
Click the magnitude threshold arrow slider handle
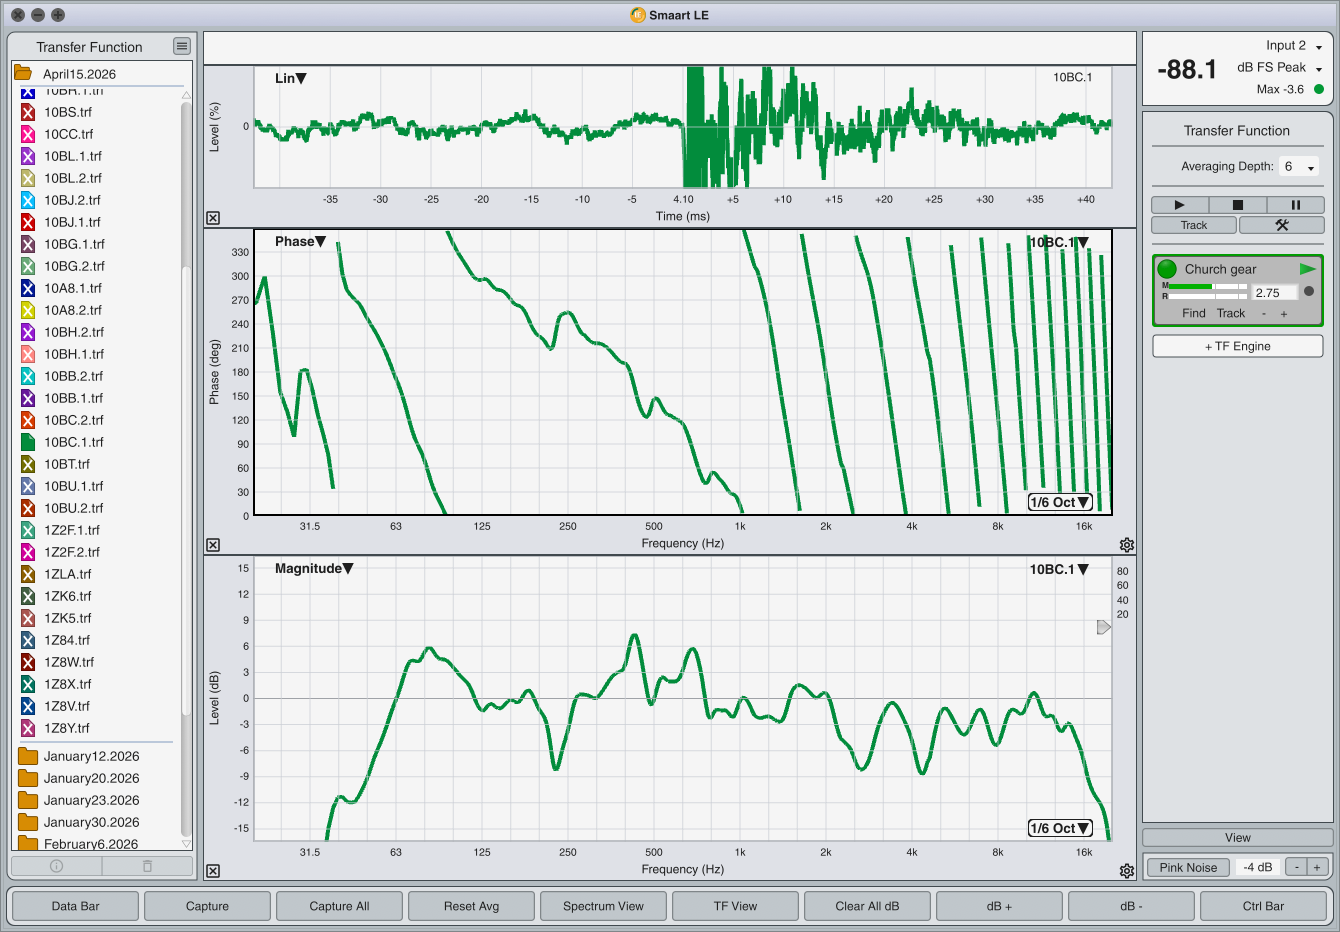click(x=1104, y=627)
